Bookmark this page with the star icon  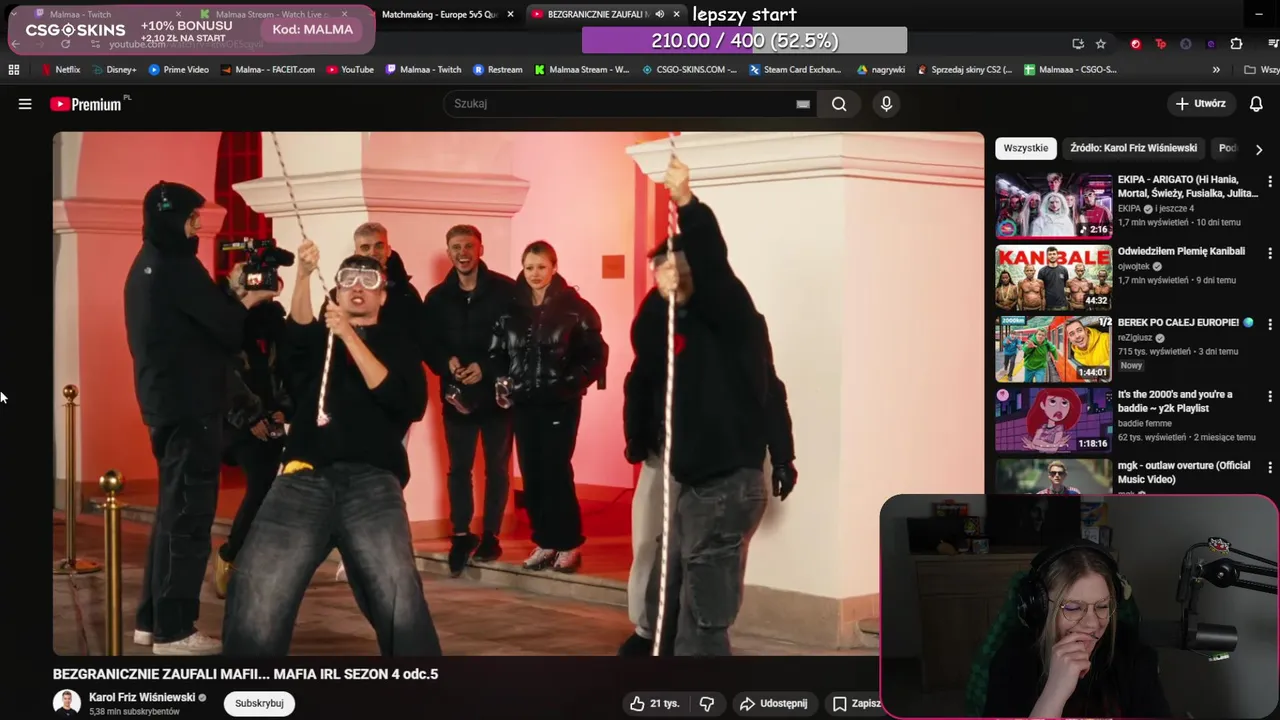(x=1101, y=44)
